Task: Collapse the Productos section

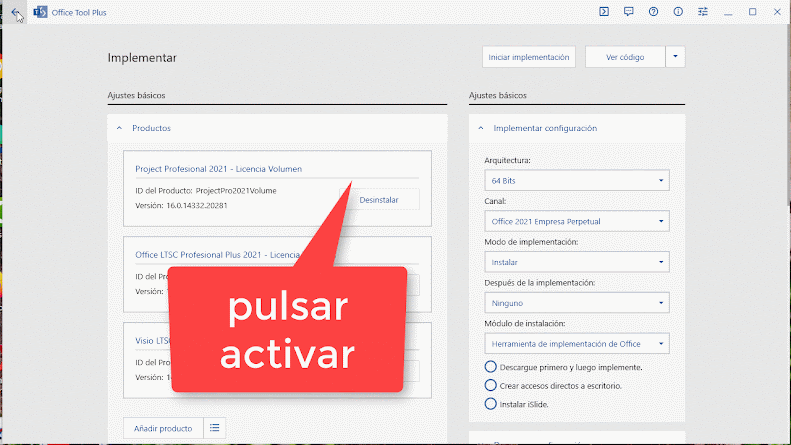Action: pyautogui.click(x=120, y=128)
